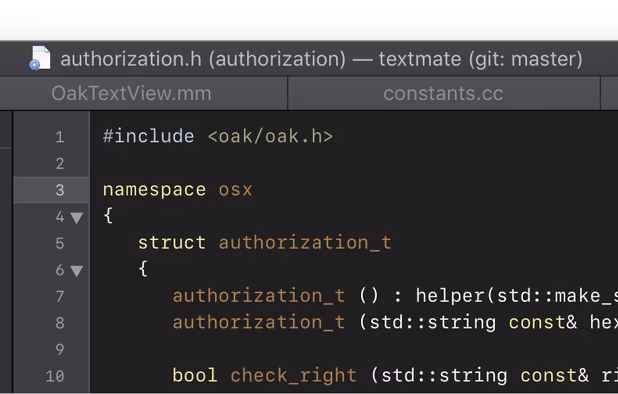Switch to the constants.cc tab
This screenshot has height=394, width=618.
(x=444, y=93)
